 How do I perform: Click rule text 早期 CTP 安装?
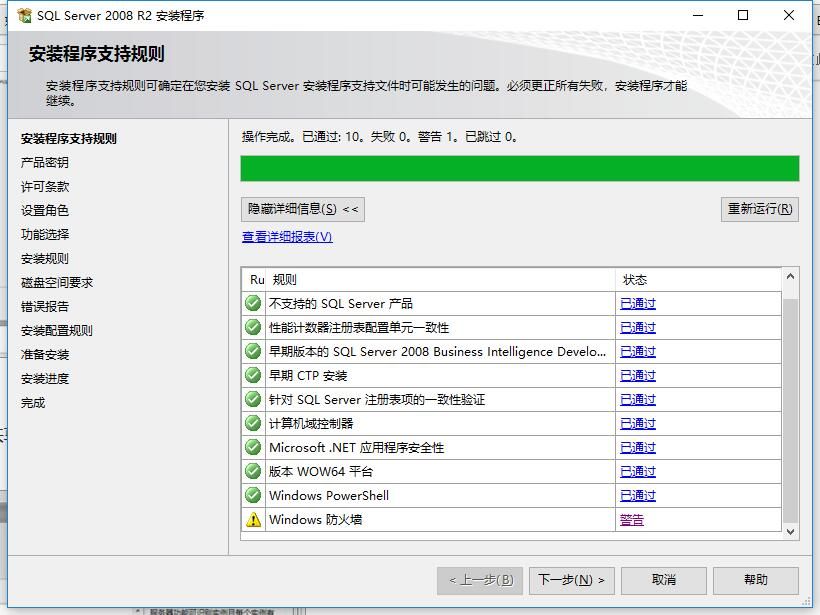coord(308,375)
